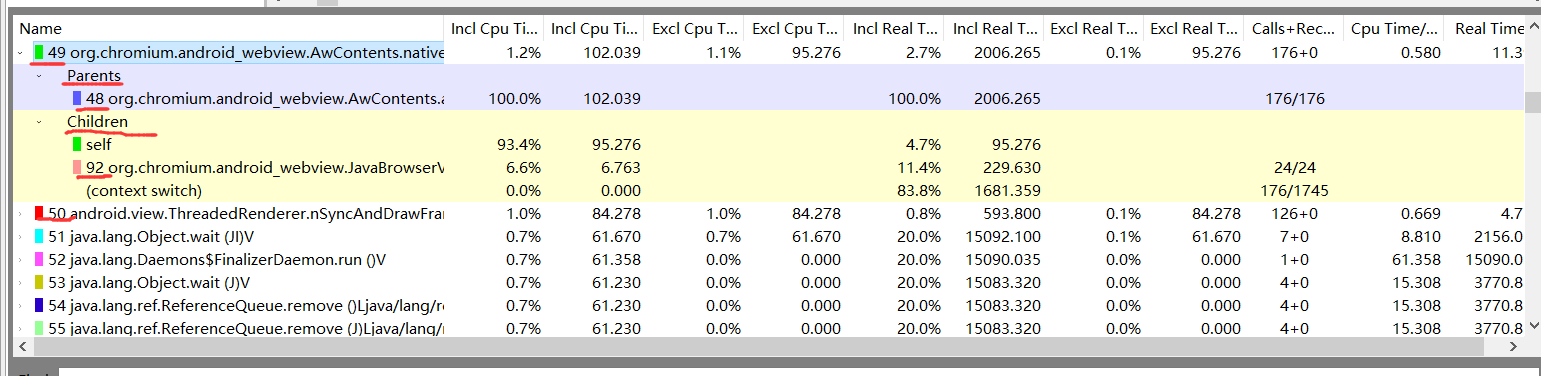
Task: Click horizontal scrollbar left arrow
Action: (x=22, y=346)
